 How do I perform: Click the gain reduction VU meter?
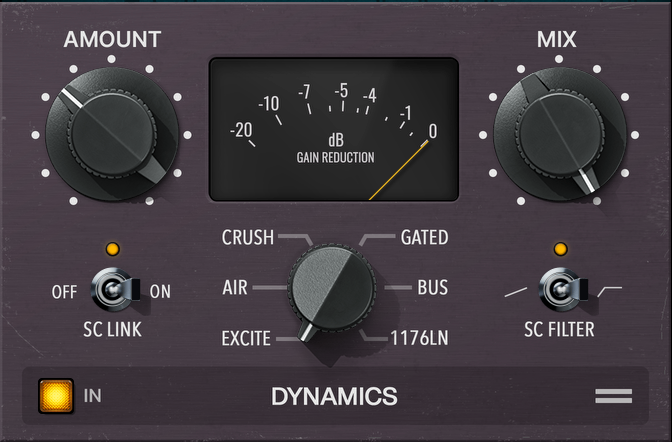pos(334,129)
